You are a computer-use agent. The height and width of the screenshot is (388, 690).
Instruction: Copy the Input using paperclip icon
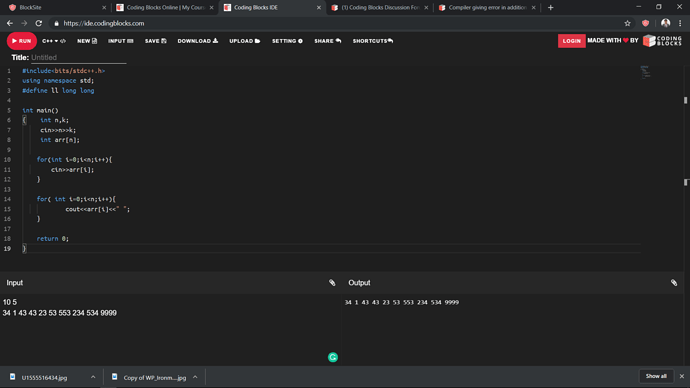click(332, 283)
